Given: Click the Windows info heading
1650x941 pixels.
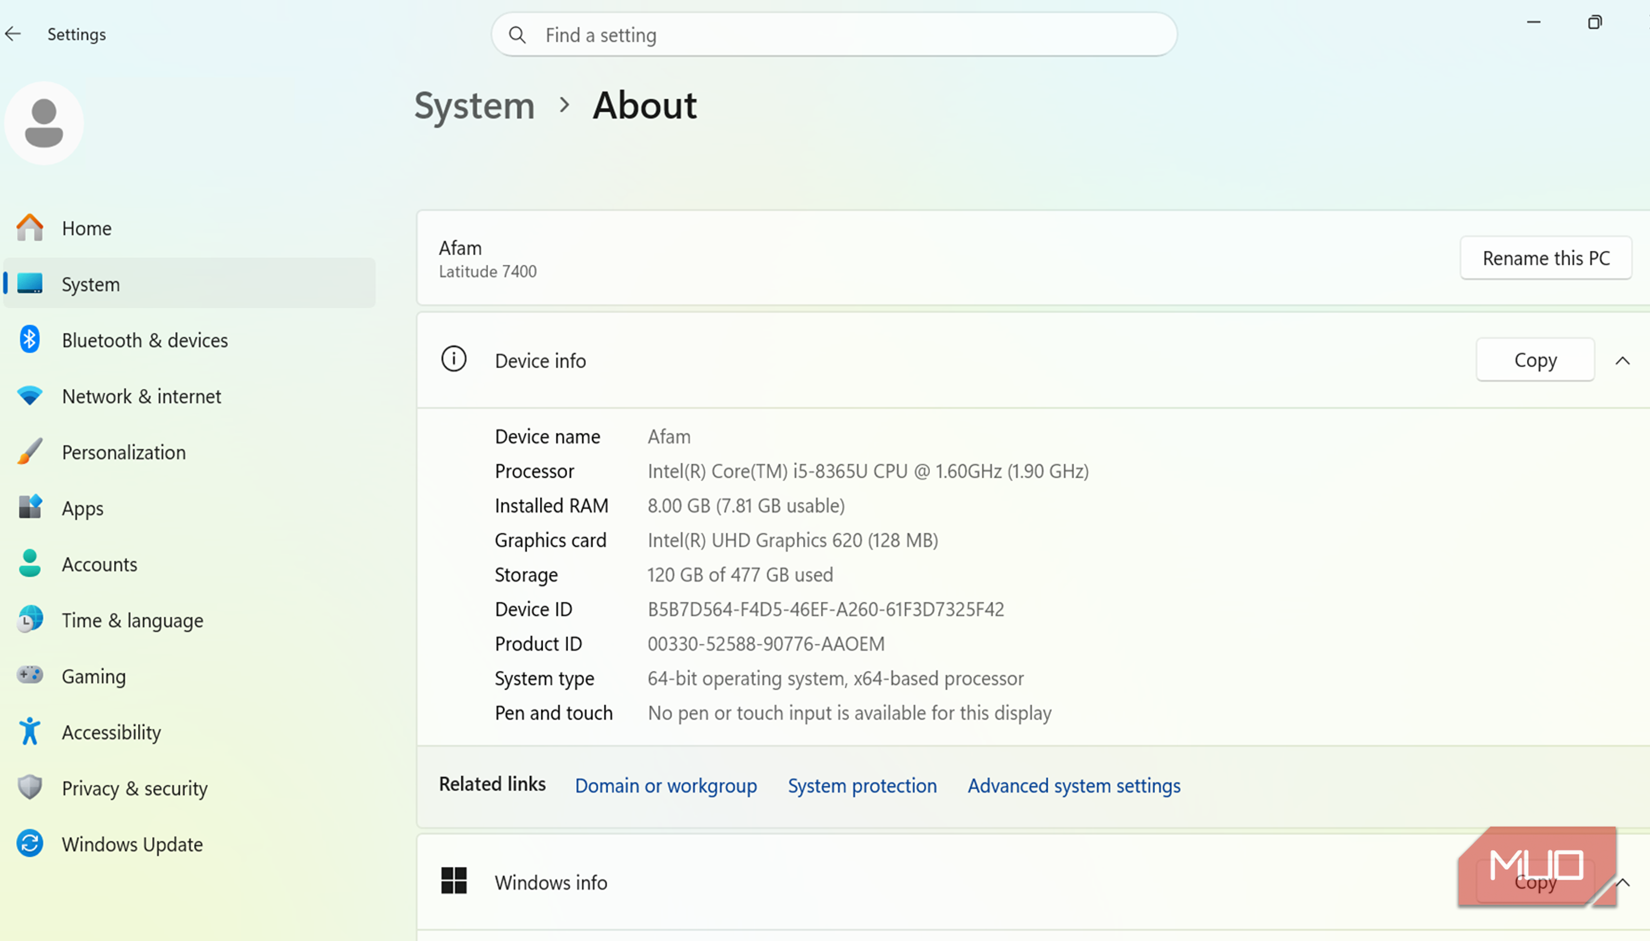Looking at the screenshot, I should (x=551, y=883).
